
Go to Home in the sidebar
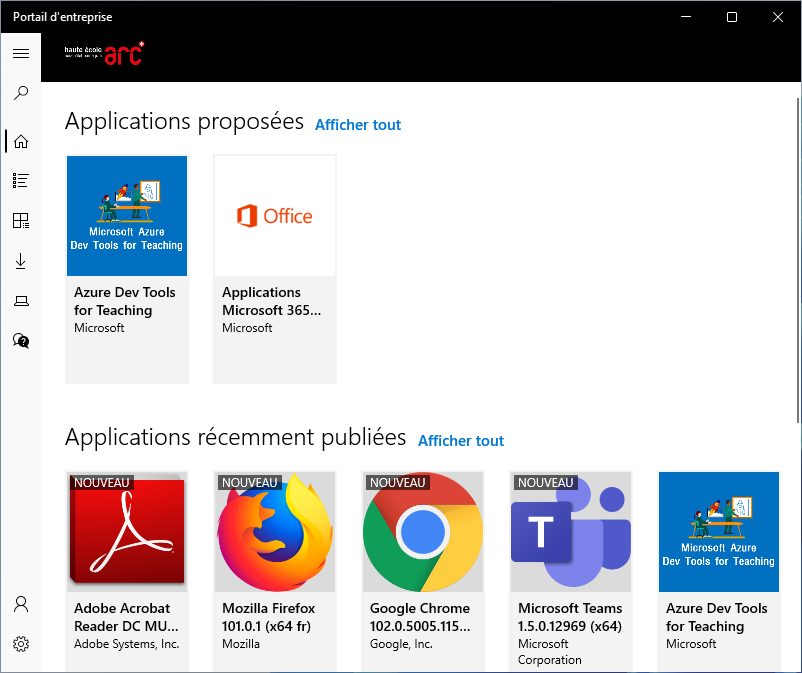tap(21, 141)
